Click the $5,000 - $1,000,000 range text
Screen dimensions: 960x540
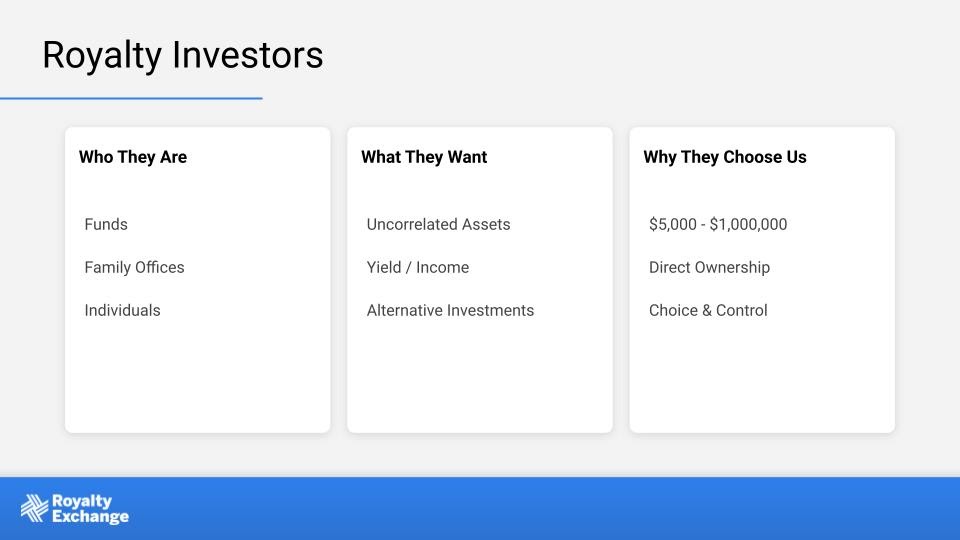click(718, 224)
